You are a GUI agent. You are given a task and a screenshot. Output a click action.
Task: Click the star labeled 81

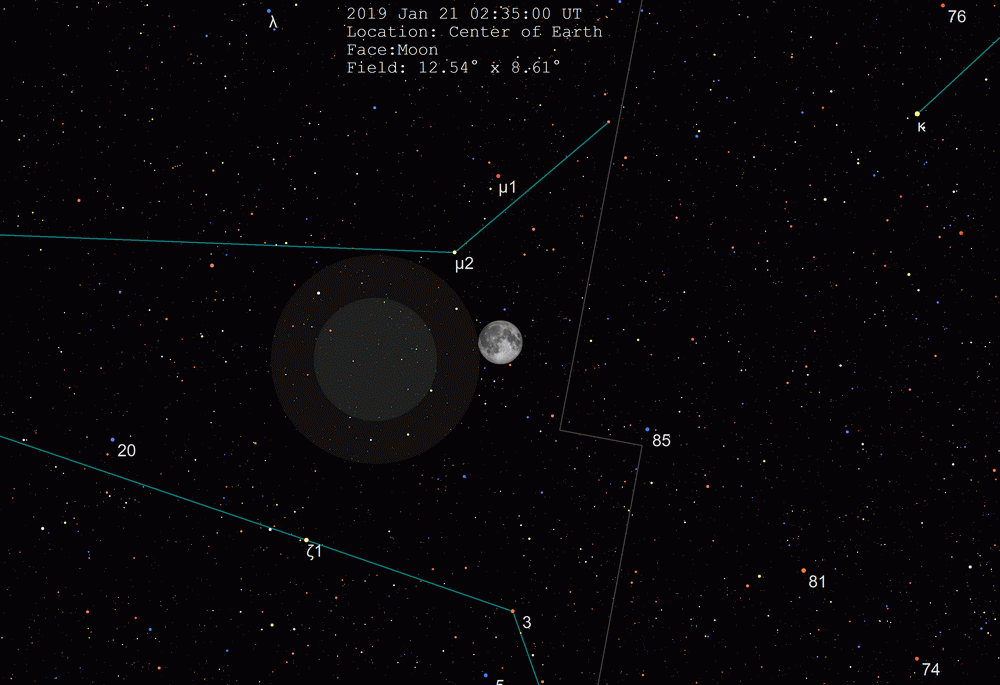click(x=803, y=570)
